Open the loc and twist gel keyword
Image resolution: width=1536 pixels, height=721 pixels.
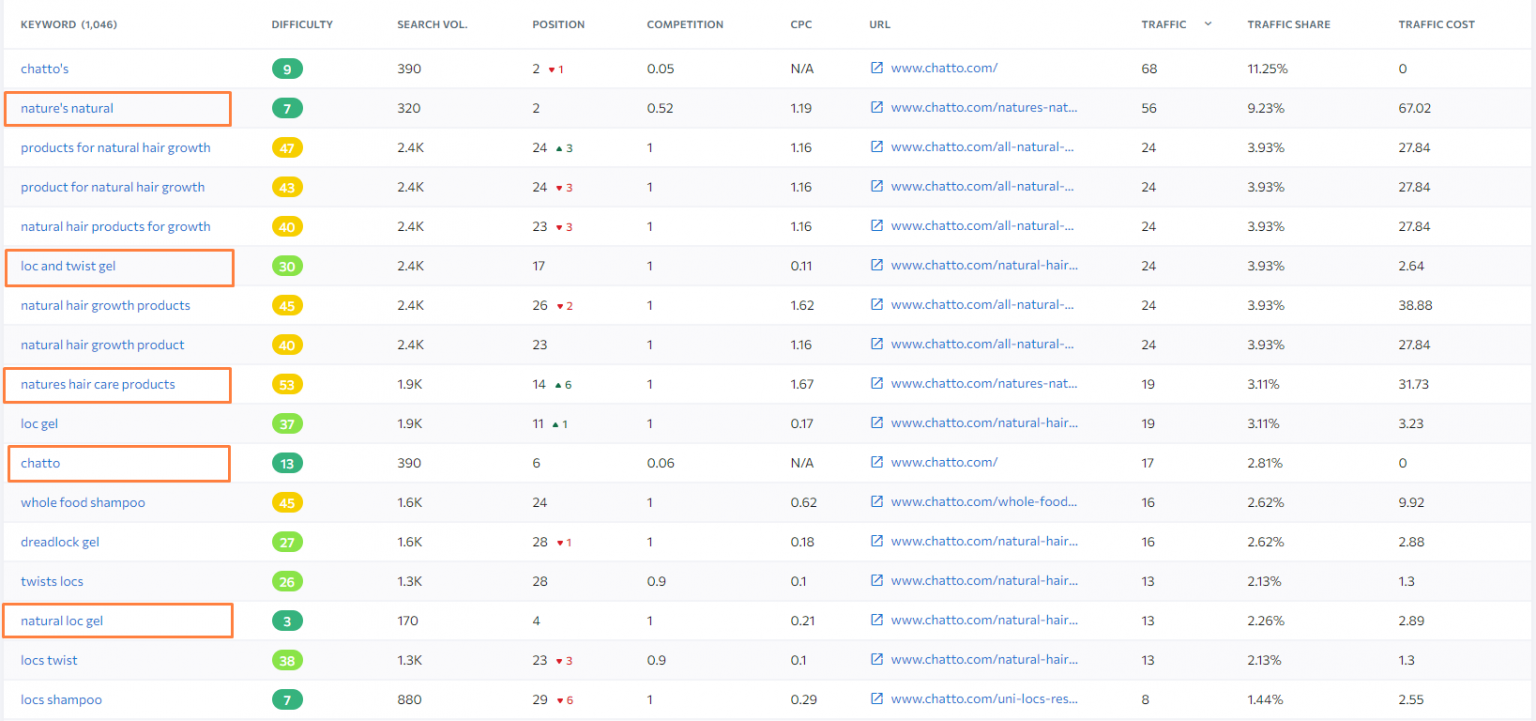click(69, 266)
